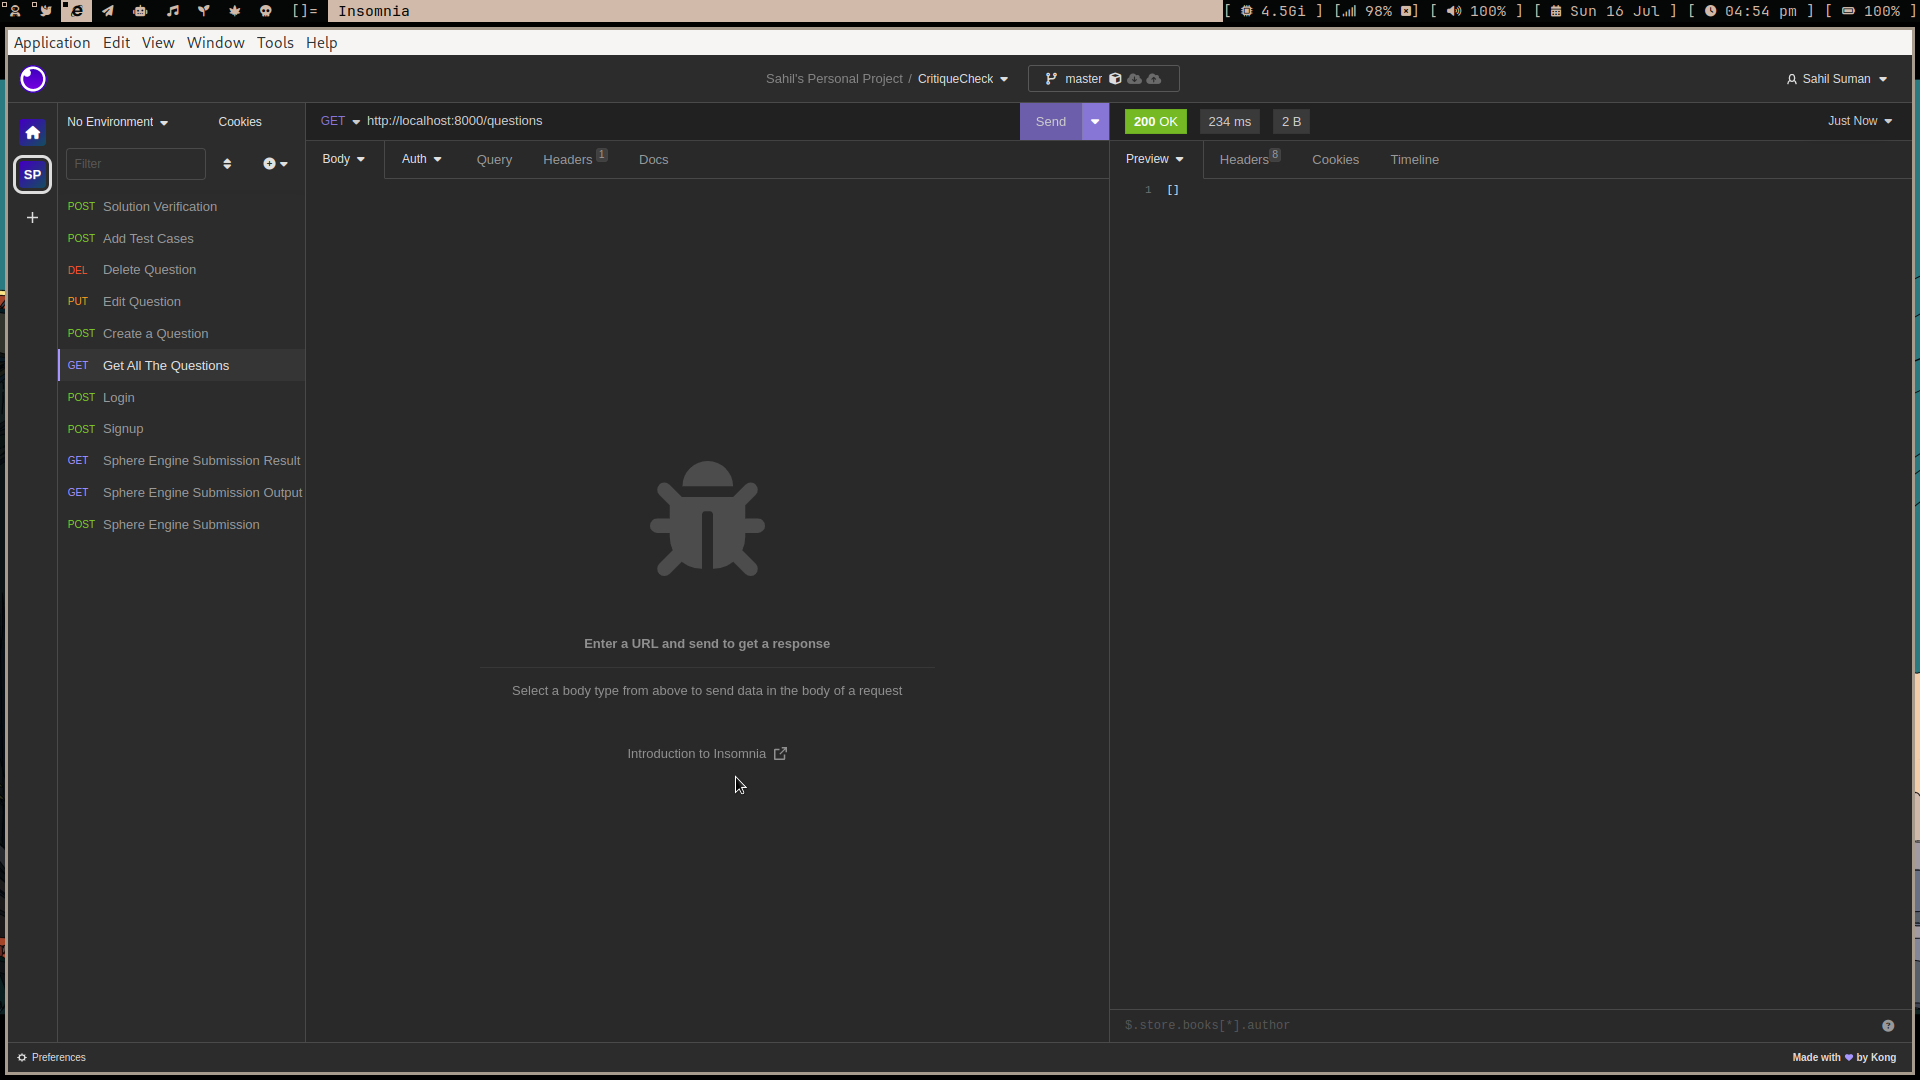Open the Home dashboard icon in sidebar

(32, 132)
